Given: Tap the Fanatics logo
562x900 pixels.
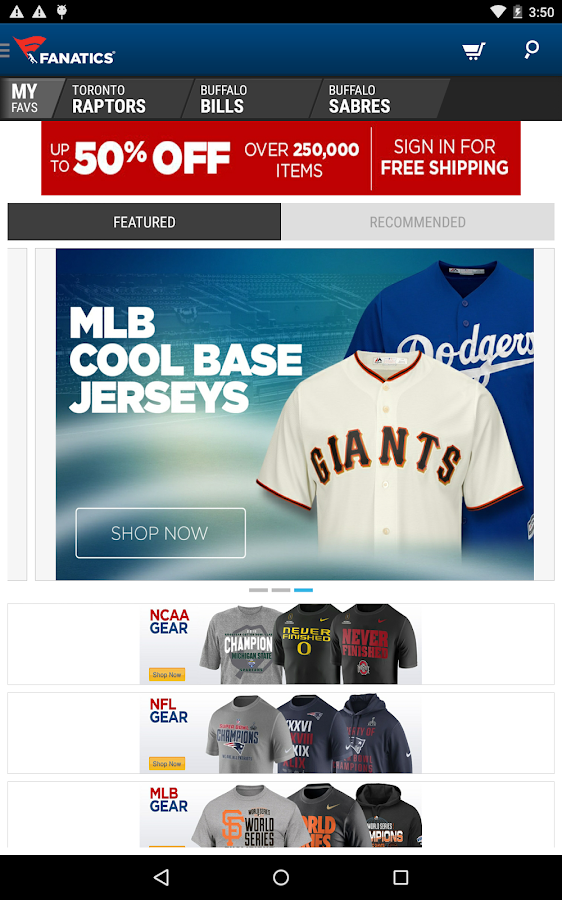Looking at the screenshot, I should (64, 50).
